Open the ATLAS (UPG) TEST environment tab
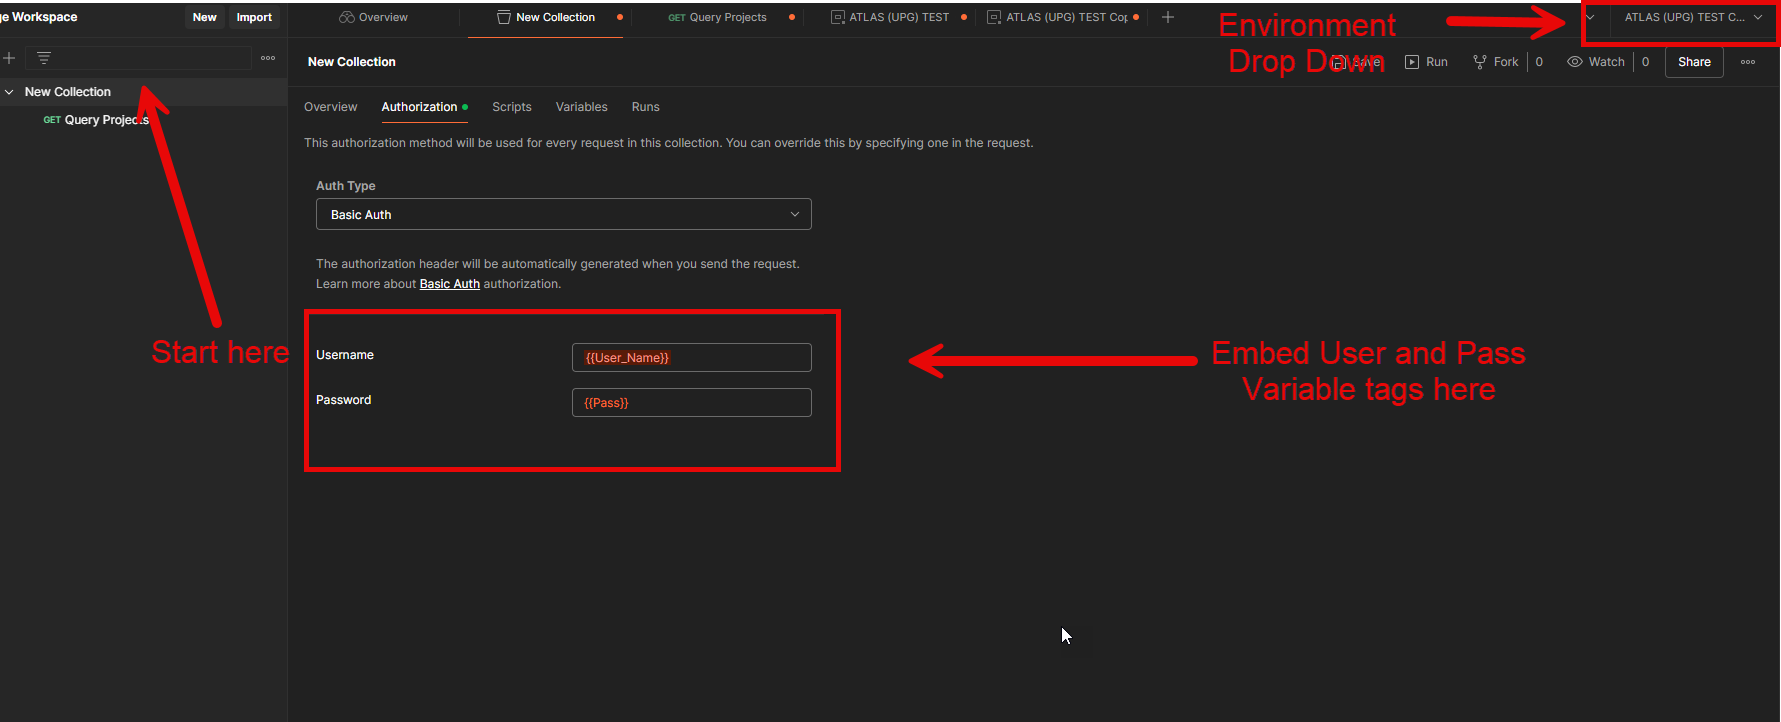Viewport: 1781px width, 722px height. 890,17
